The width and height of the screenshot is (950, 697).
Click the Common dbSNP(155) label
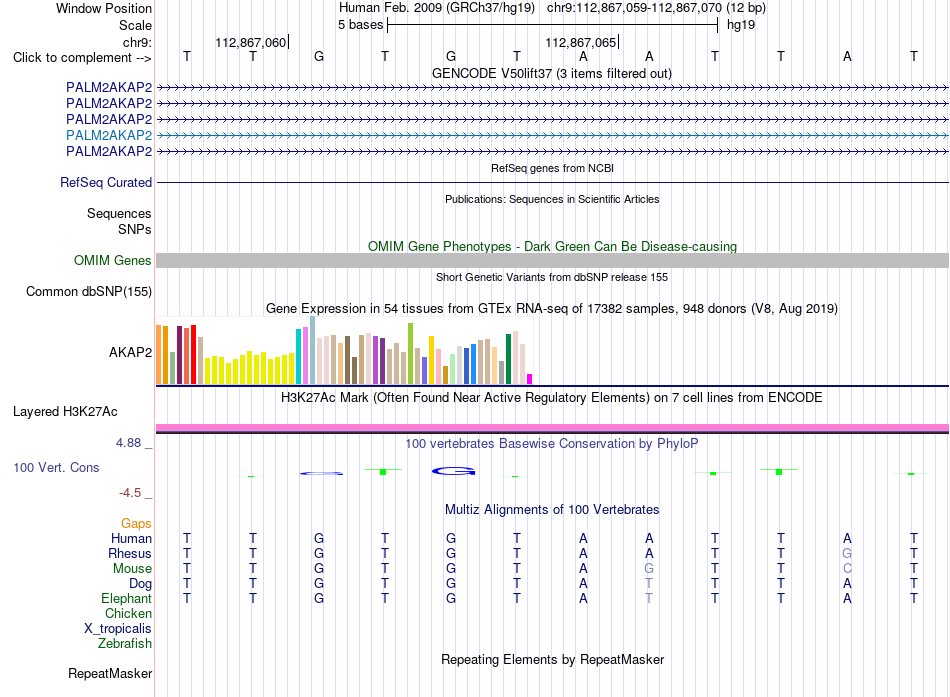(88, 292)
